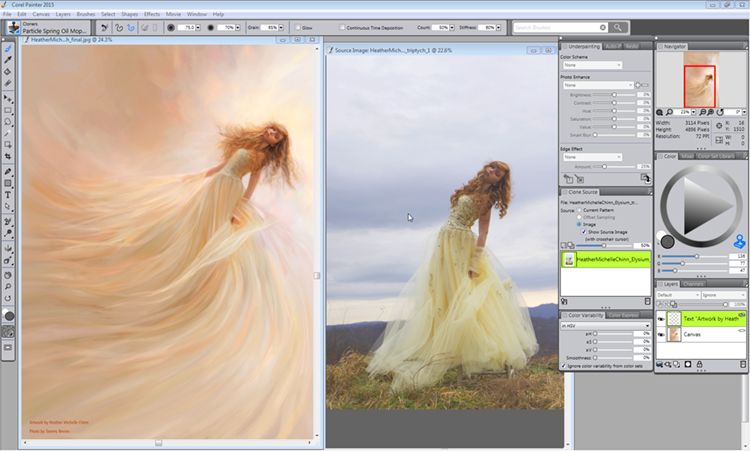Select the Paint Bucket tool

coord(8,72)
